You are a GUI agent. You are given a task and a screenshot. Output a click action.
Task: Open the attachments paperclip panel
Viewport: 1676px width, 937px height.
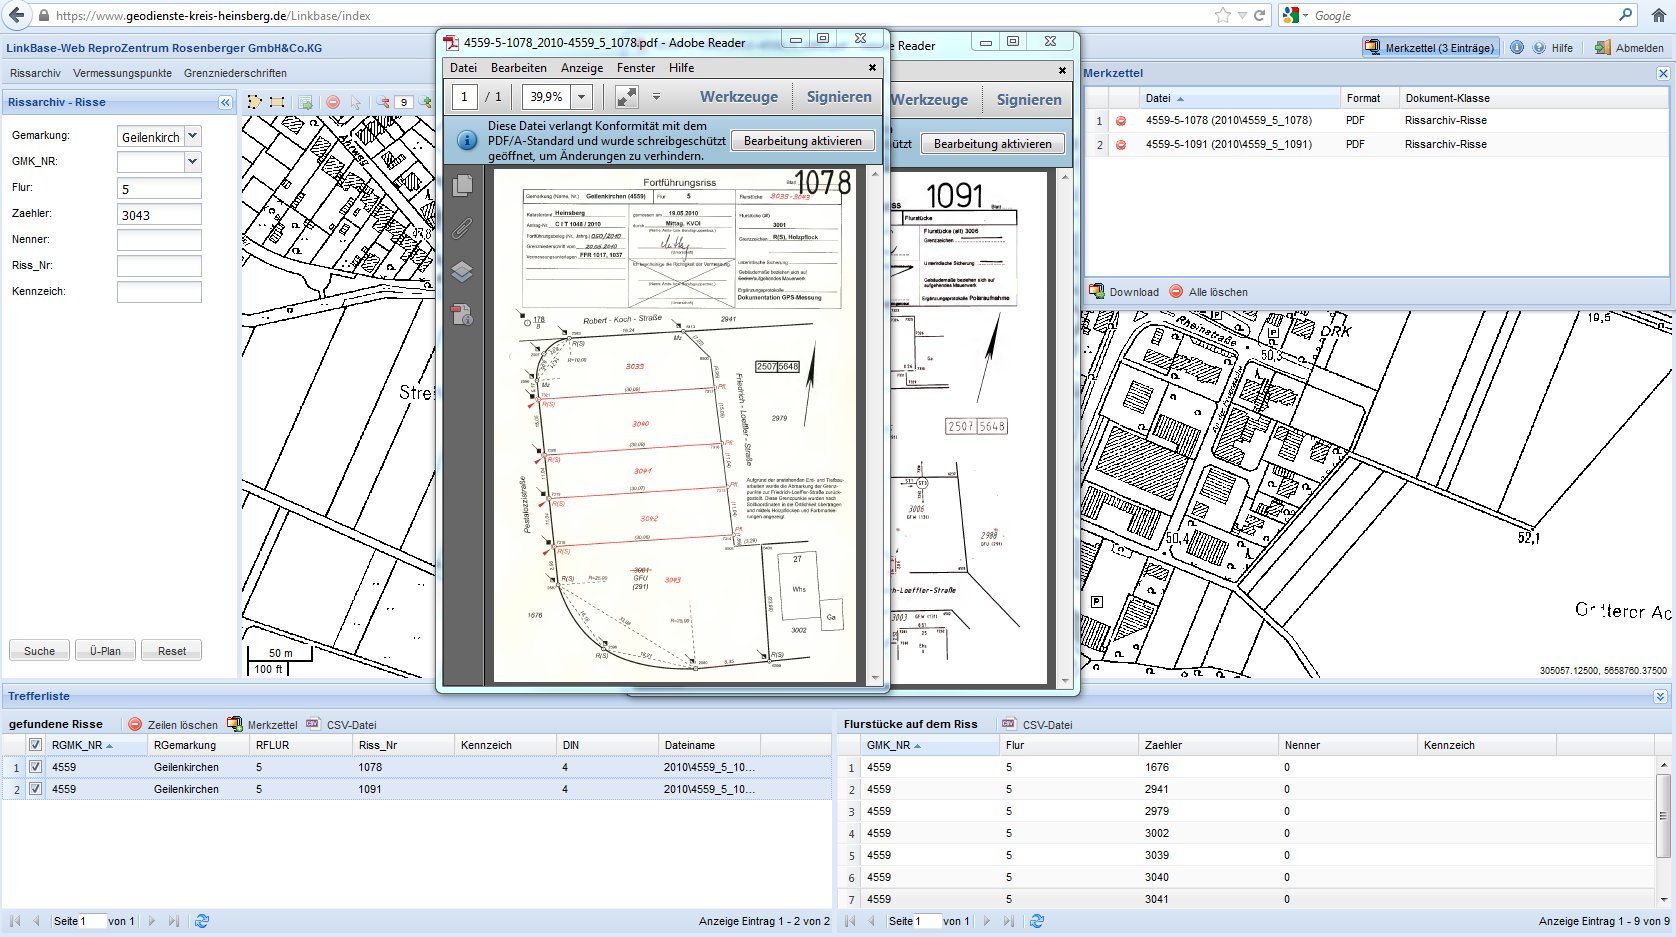[462, 229]
